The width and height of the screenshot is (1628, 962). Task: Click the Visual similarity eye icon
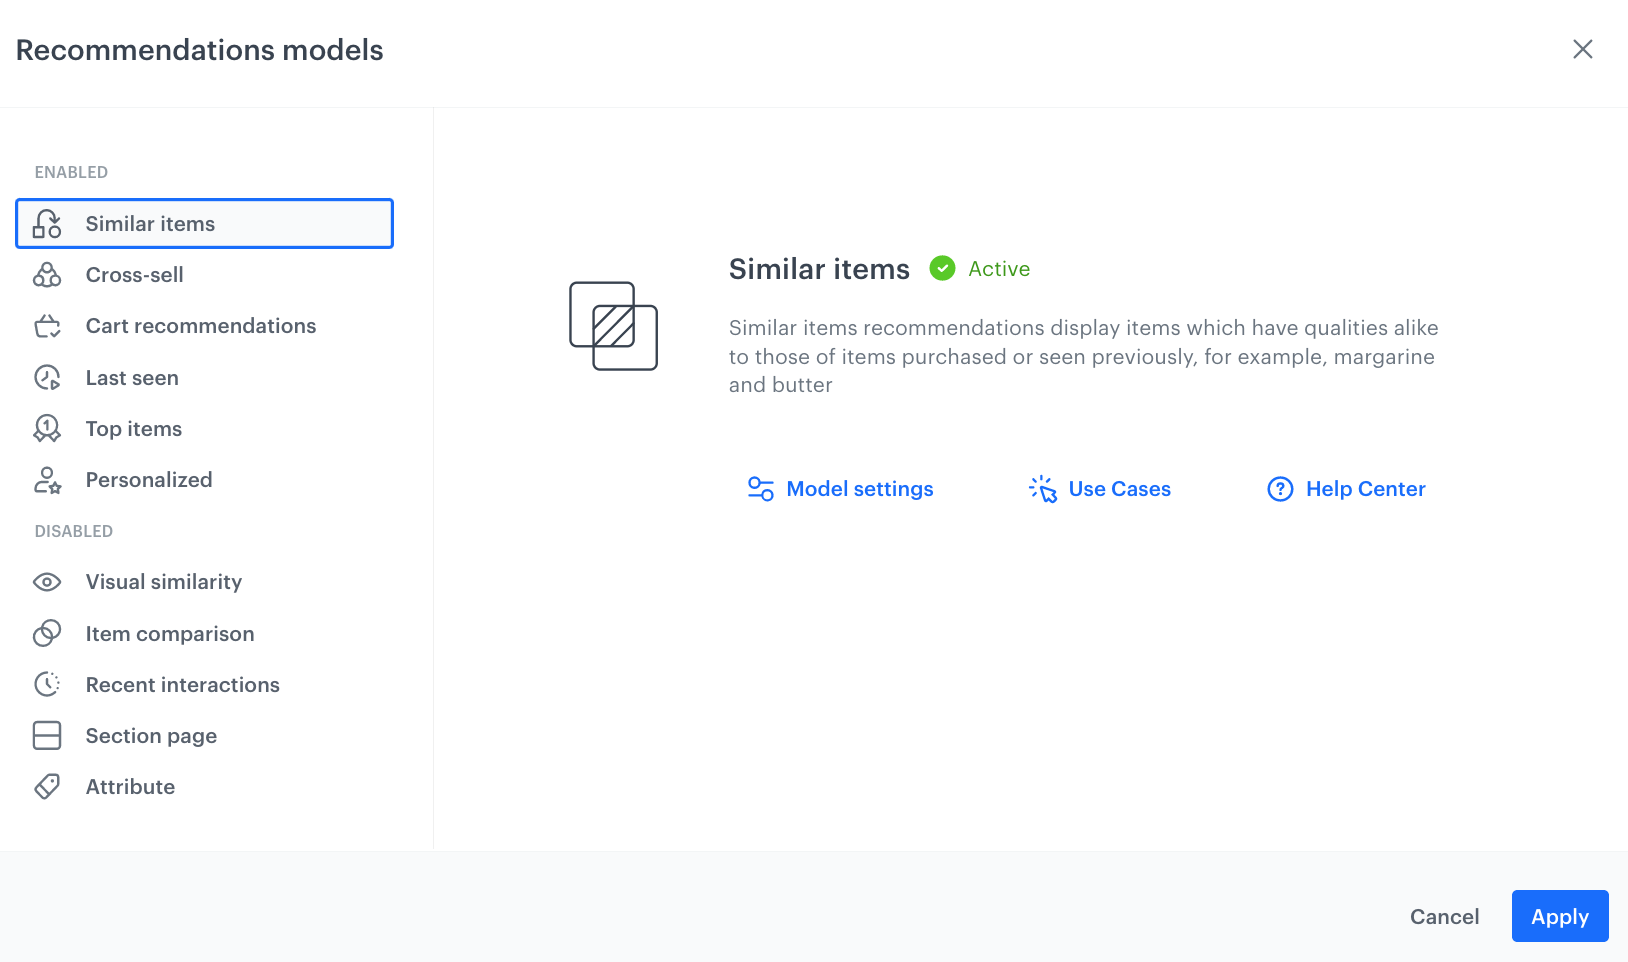pos(47,581)
